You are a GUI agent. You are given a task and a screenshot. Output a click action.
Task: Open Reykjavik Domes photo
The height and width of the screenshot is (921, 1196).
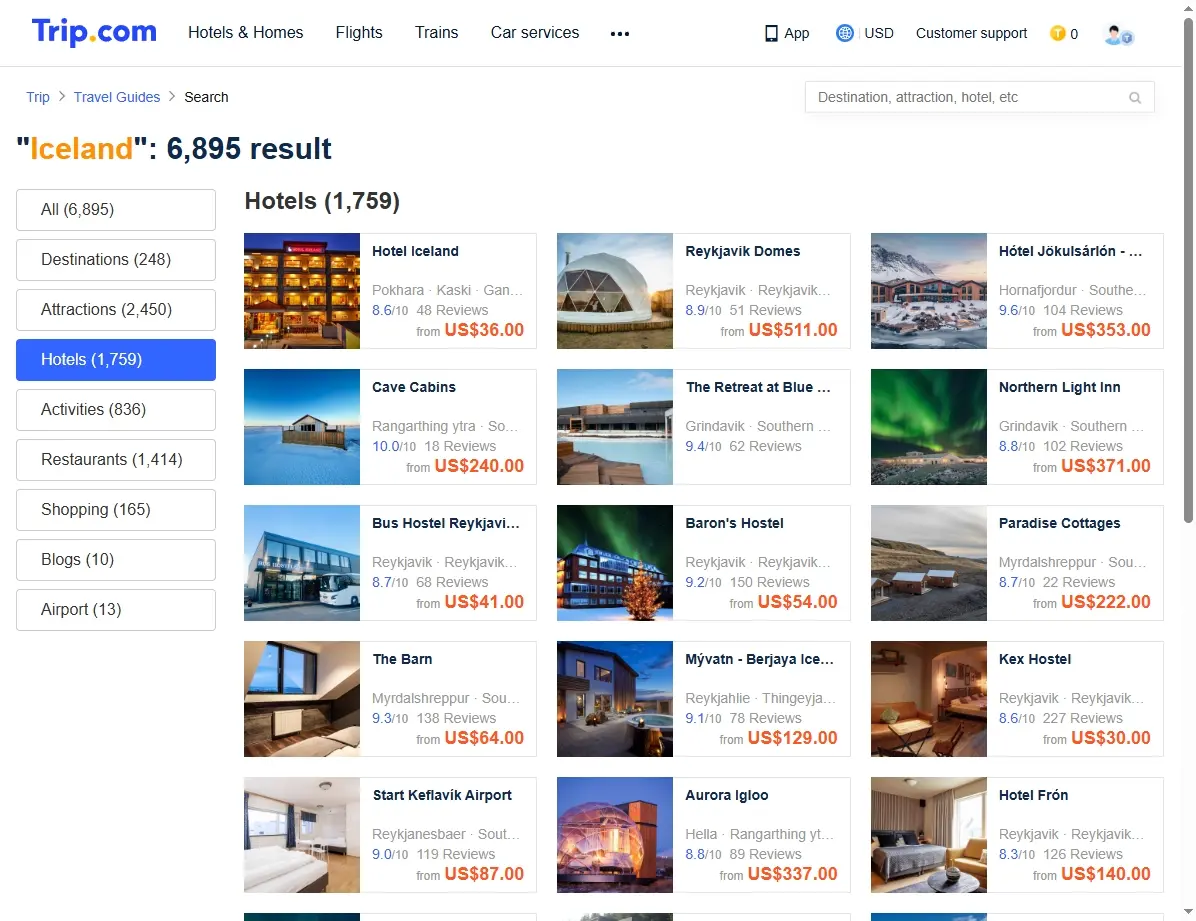tap(615, 291)
